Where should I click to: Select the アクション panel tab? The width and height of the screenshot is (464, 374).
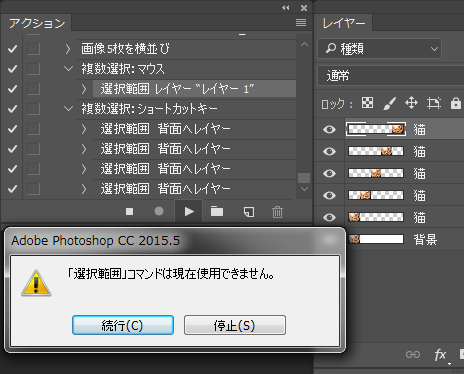[37, 23]
